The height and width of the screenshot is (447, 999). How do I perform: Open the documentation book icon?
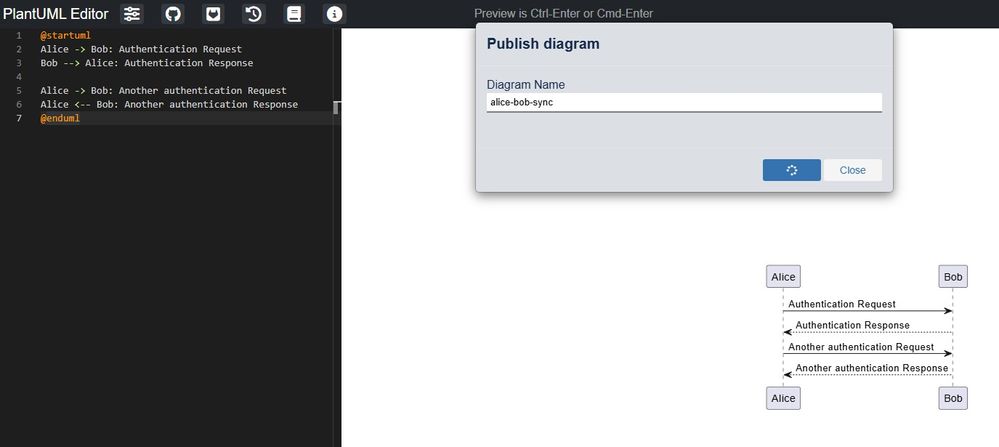pos(294,14)
